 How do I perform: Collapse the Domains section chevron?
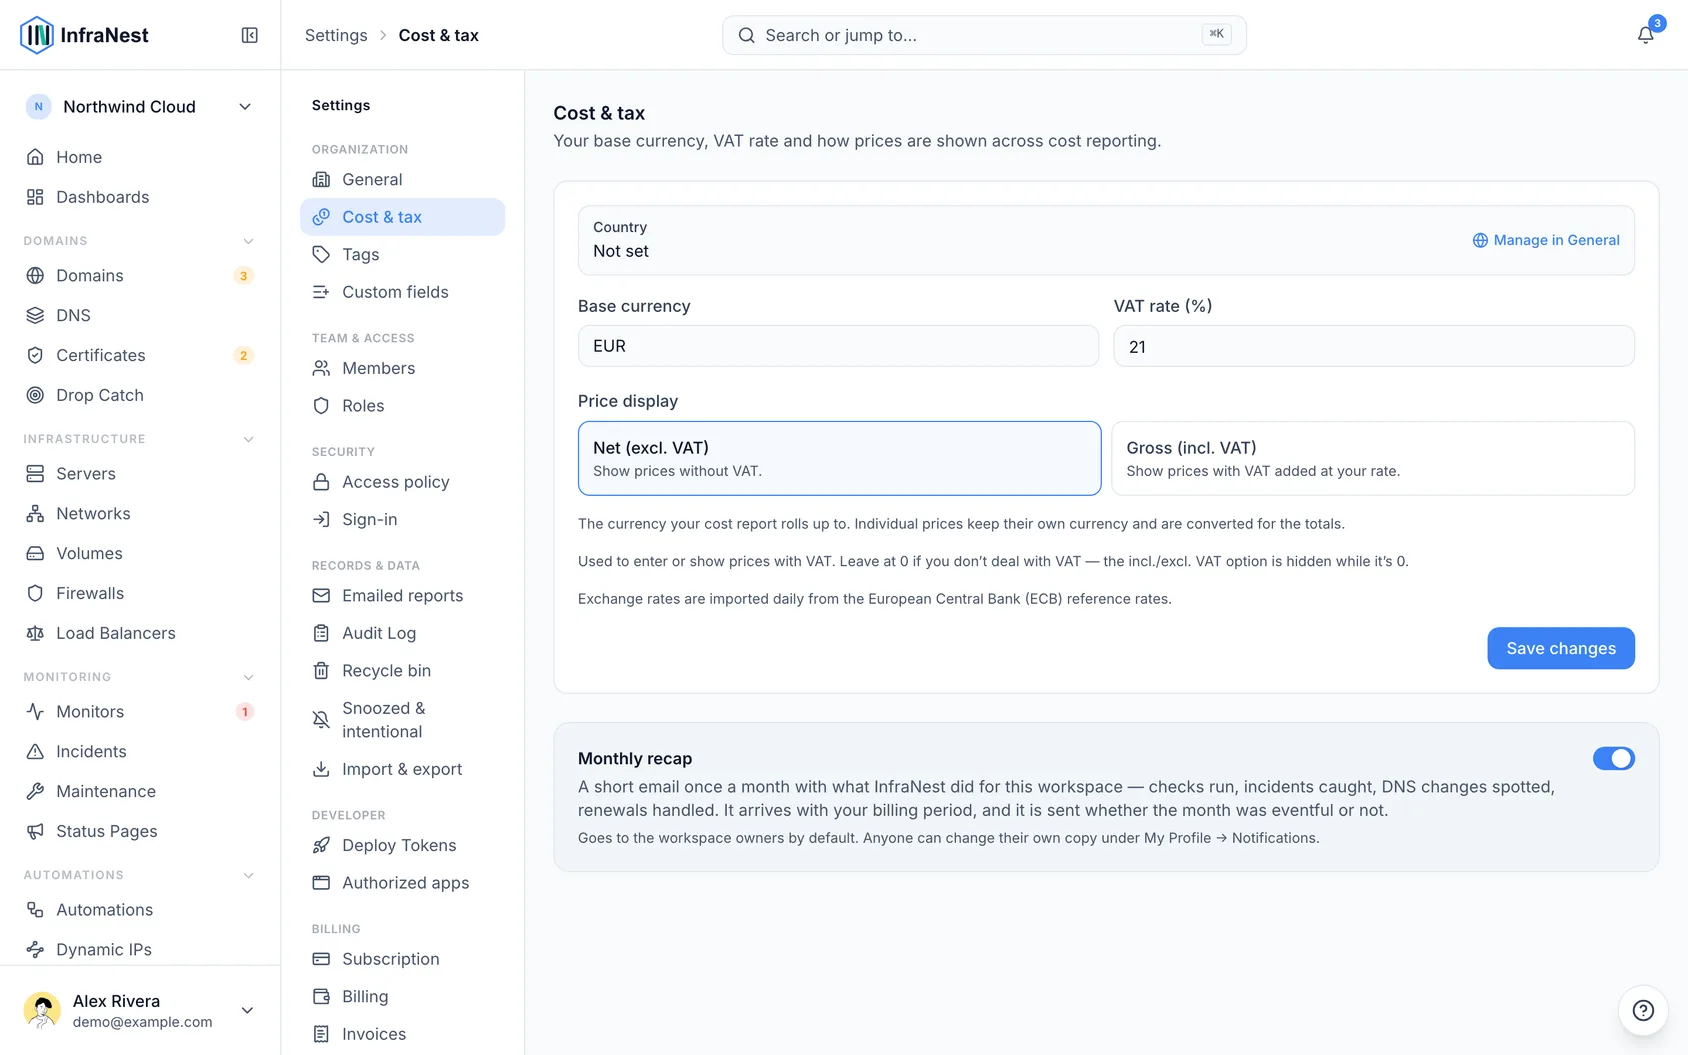tap(248, 241)
